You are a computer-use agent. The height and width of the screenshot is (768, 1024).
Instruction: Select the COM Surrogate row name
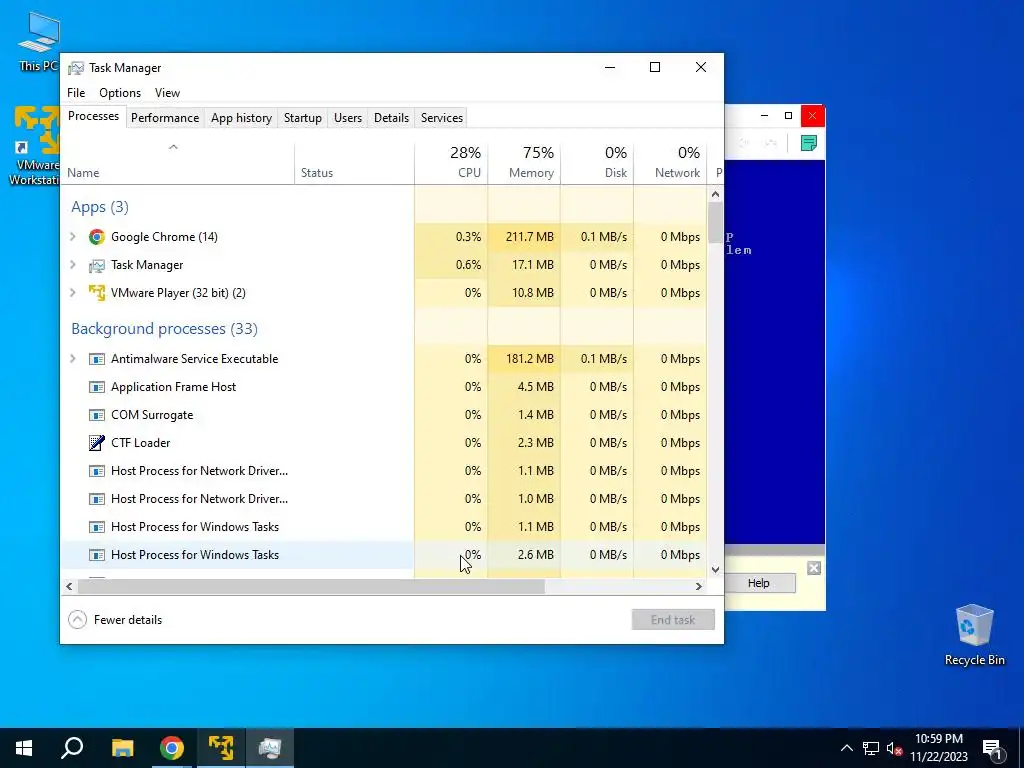click(x=152, y=415)
